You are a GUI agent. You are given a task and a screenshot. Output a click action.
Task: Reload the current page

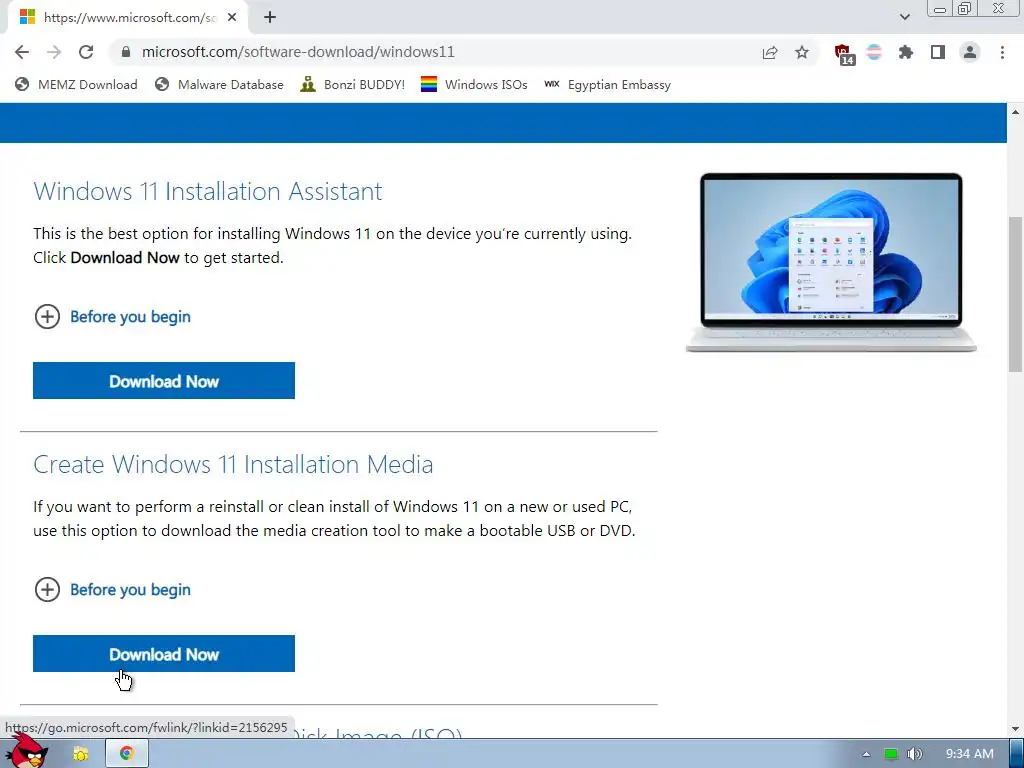pyautogui.click(x=86, y=52)
